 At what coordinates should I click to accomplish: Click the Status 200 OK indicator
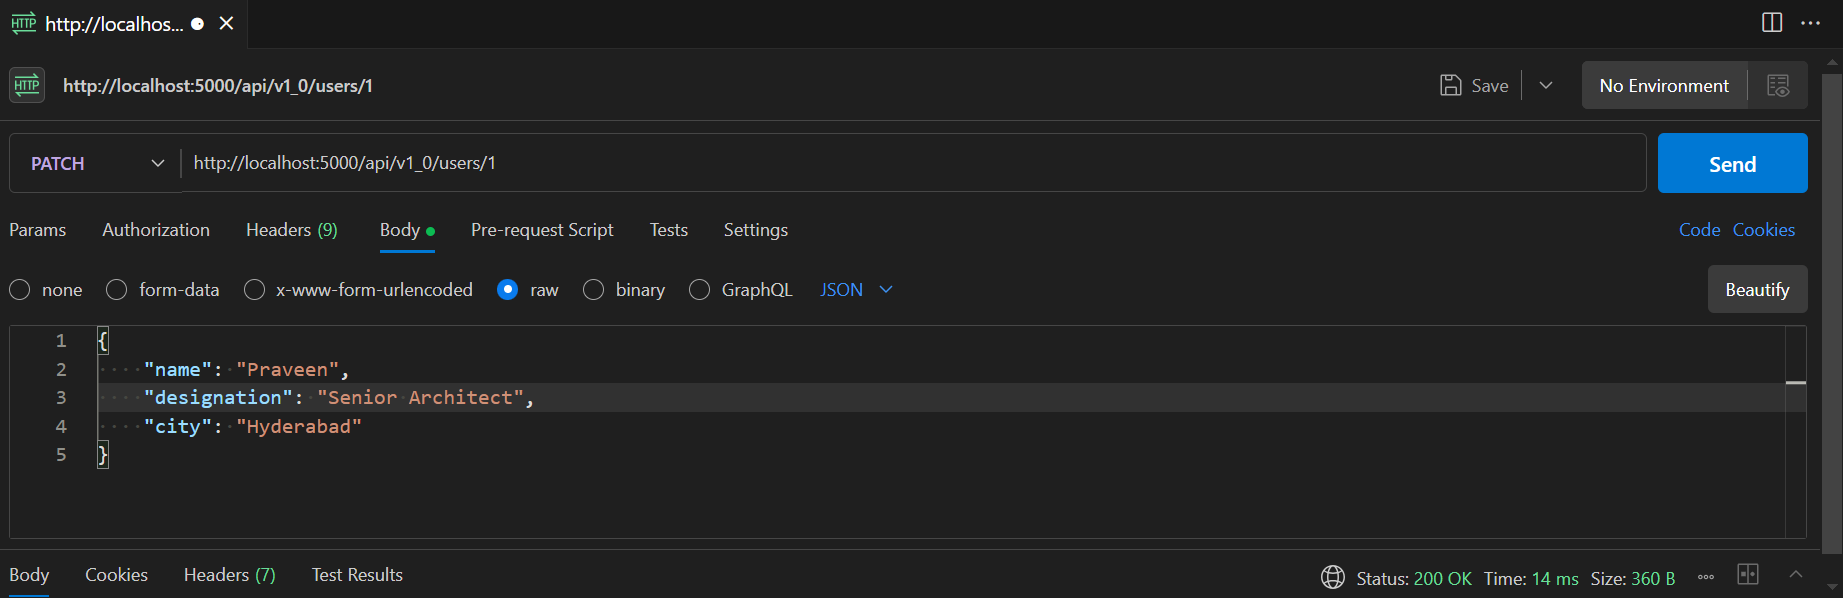(1414, 579)
